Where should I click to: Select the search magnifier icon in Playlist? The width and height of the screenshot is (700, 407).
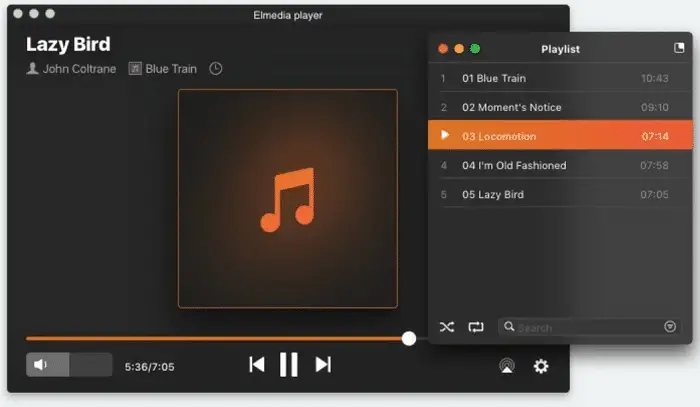pos(509,327)
